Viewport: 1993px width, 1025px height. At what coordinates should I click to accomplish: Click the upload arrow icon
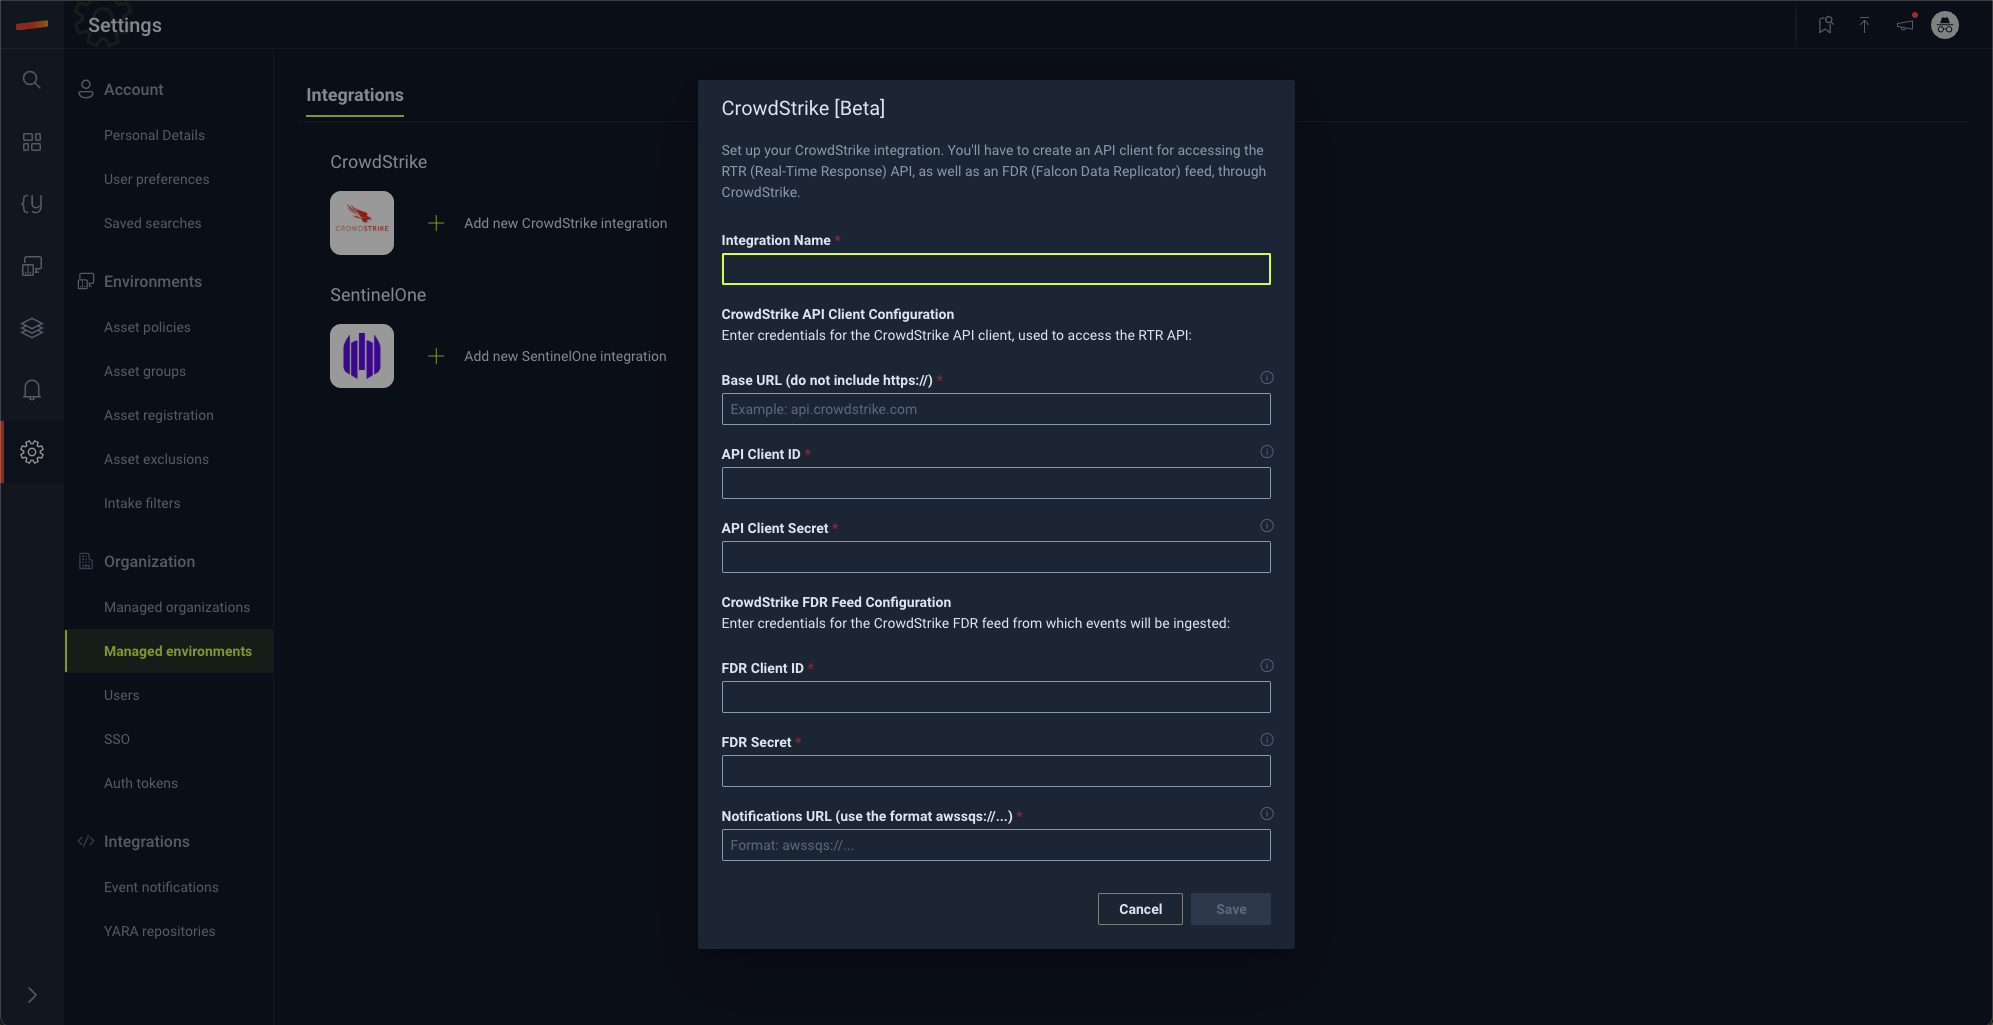pos(1864,25)
